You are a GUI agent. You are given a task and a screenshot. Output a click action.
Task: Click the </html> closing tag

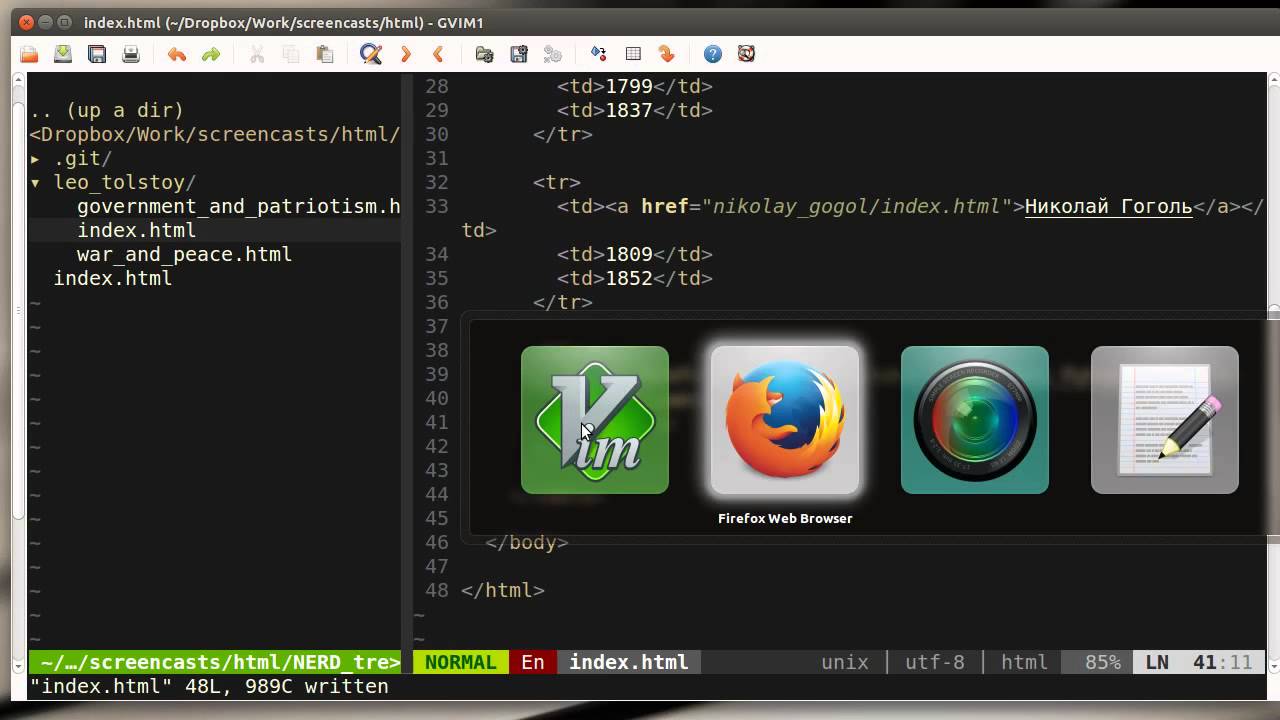pos(503,591)
